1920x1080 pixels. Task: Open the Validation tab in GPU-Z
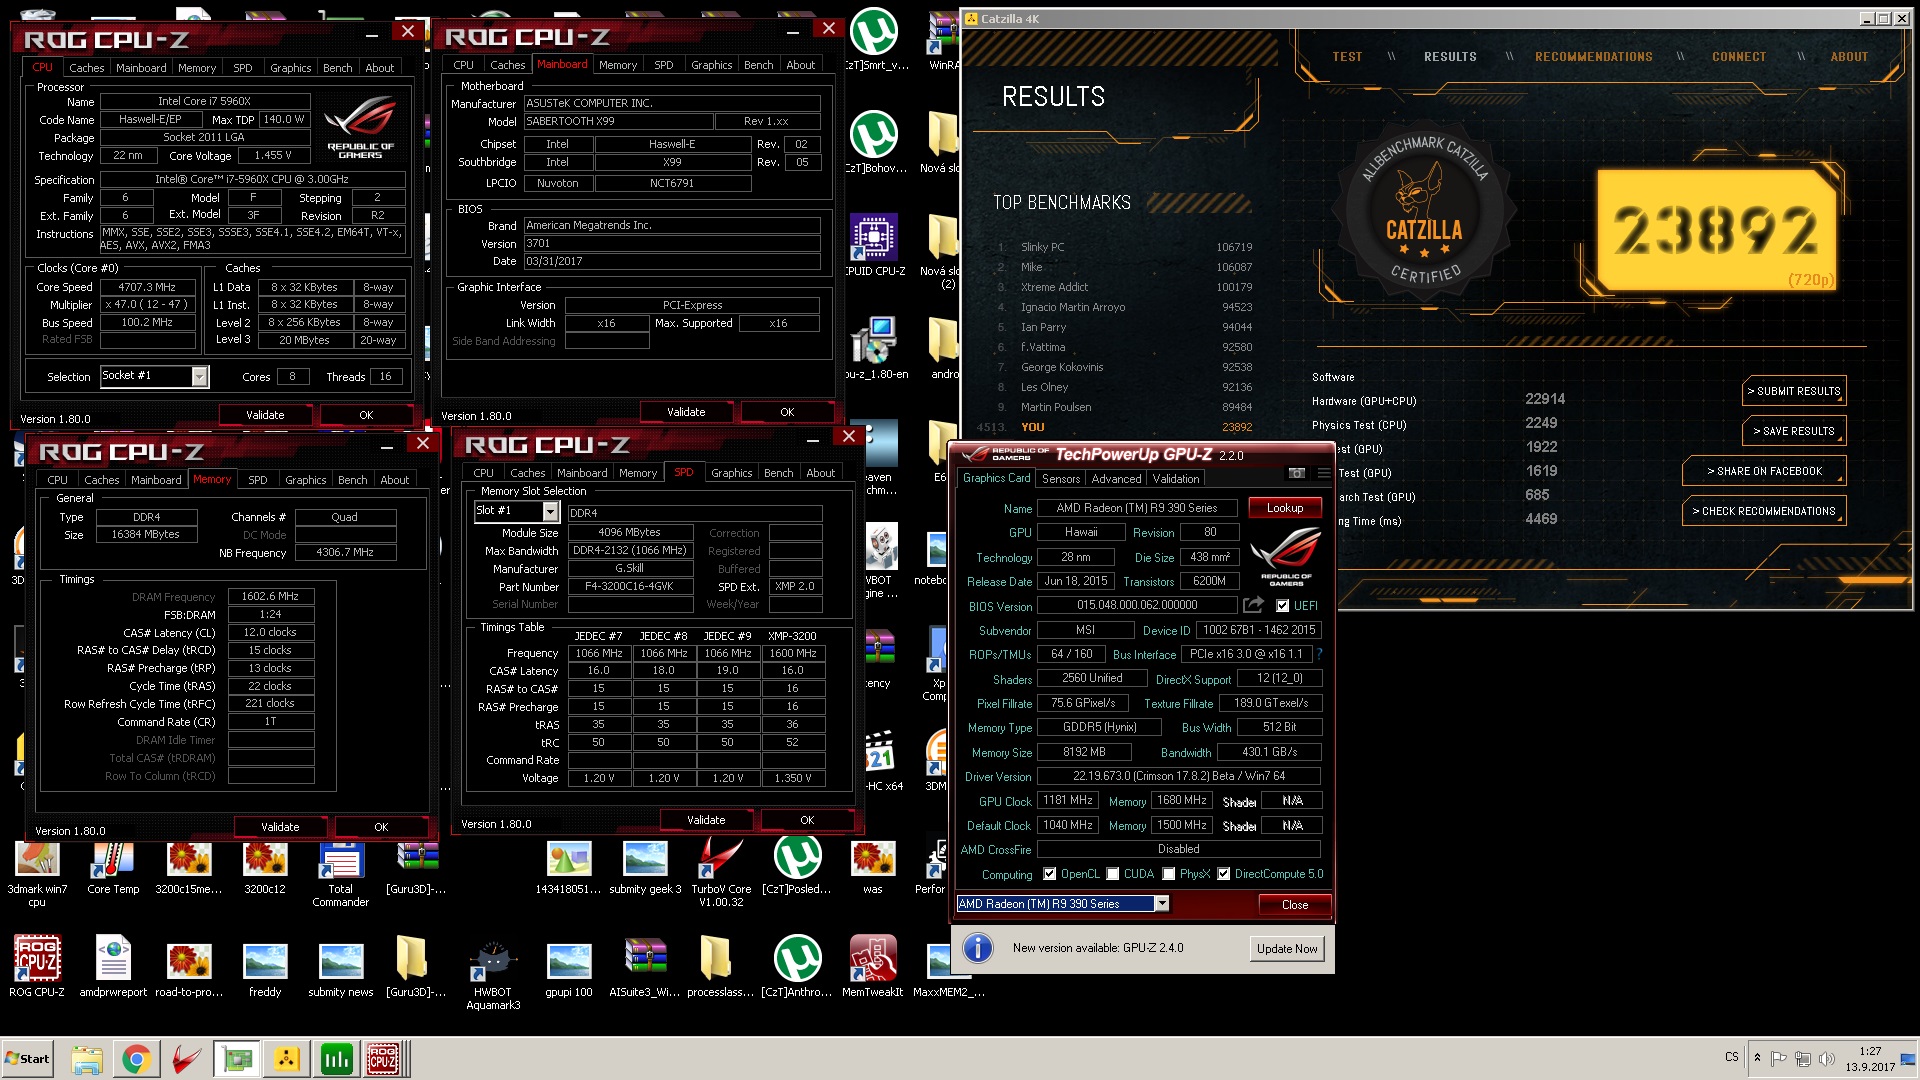[x=1176, y=479]
